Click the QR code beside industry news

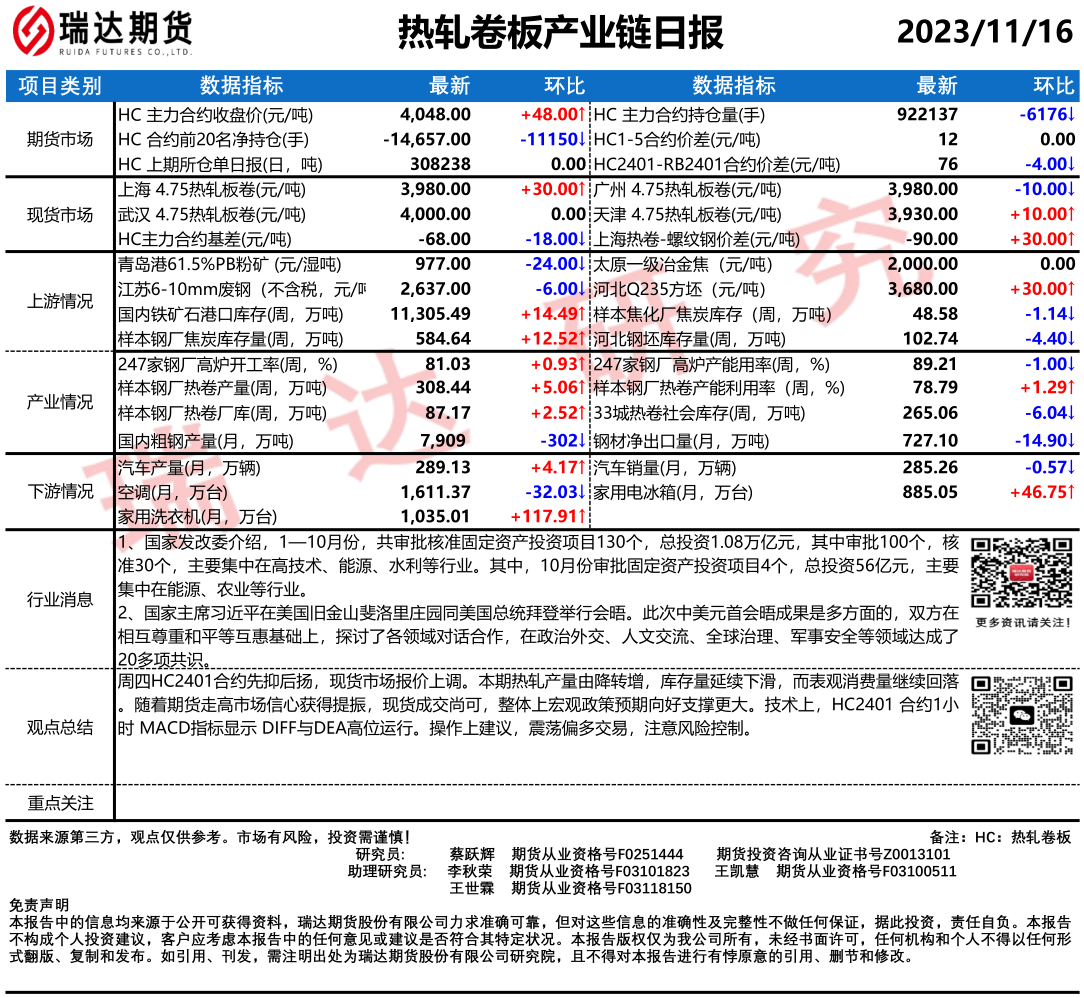1018,573
